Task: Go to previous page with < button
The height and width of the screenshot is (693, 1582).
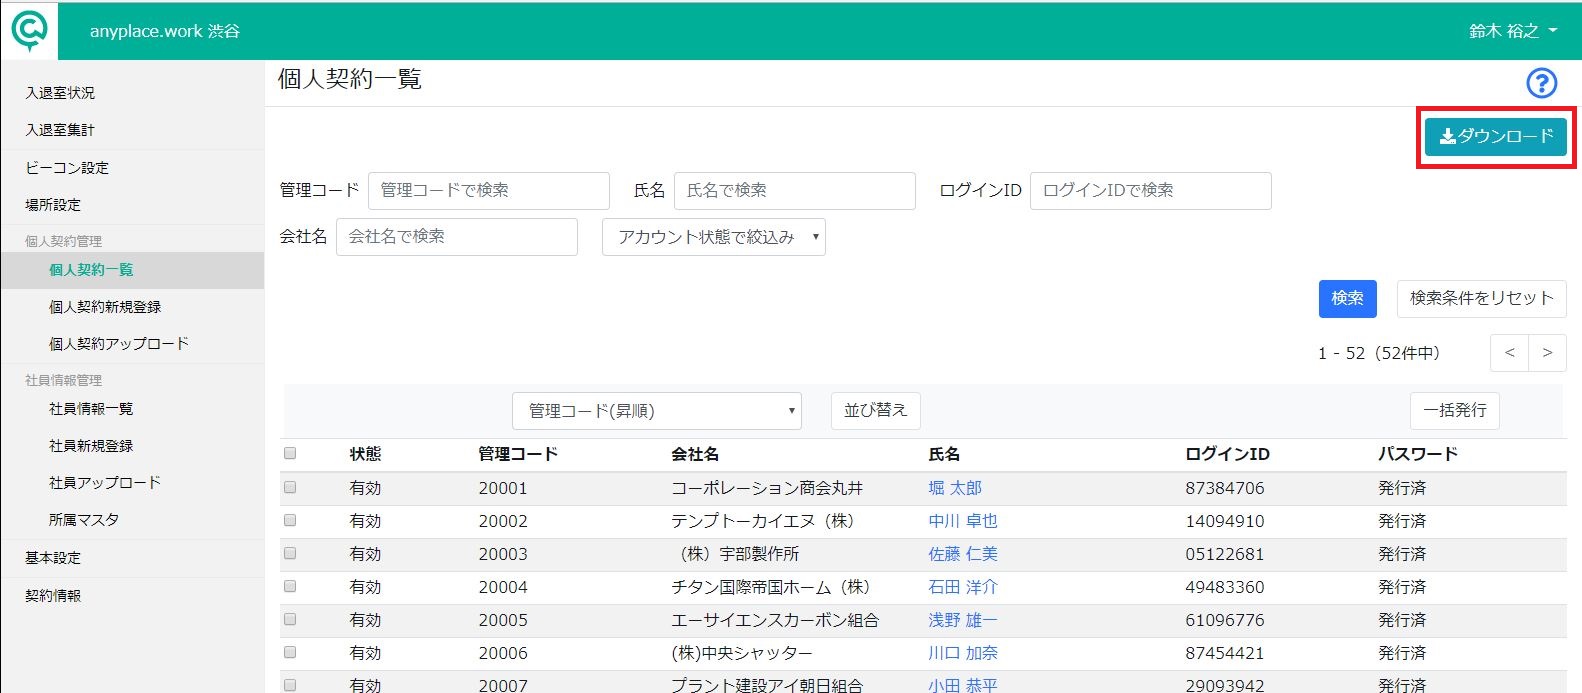Action: coord(1509,353)
